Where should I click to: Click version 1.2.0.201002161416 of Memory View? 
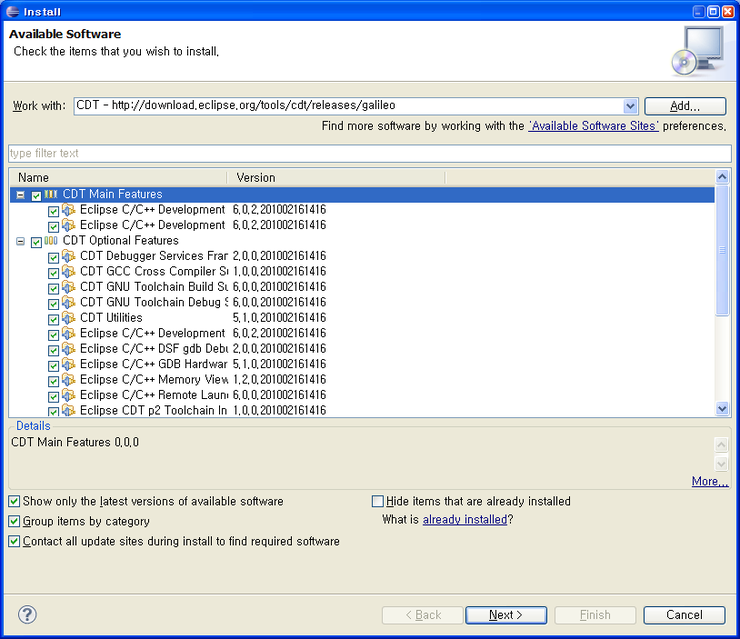pyautogui.click(x=279, y=379)
